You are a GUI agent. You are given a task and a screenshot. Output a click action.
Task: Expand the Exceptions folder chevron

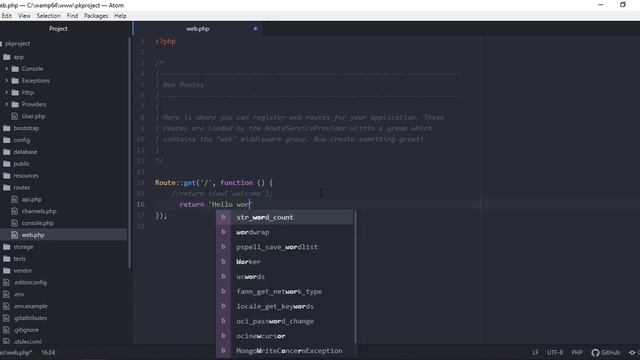tap(6, 80)
